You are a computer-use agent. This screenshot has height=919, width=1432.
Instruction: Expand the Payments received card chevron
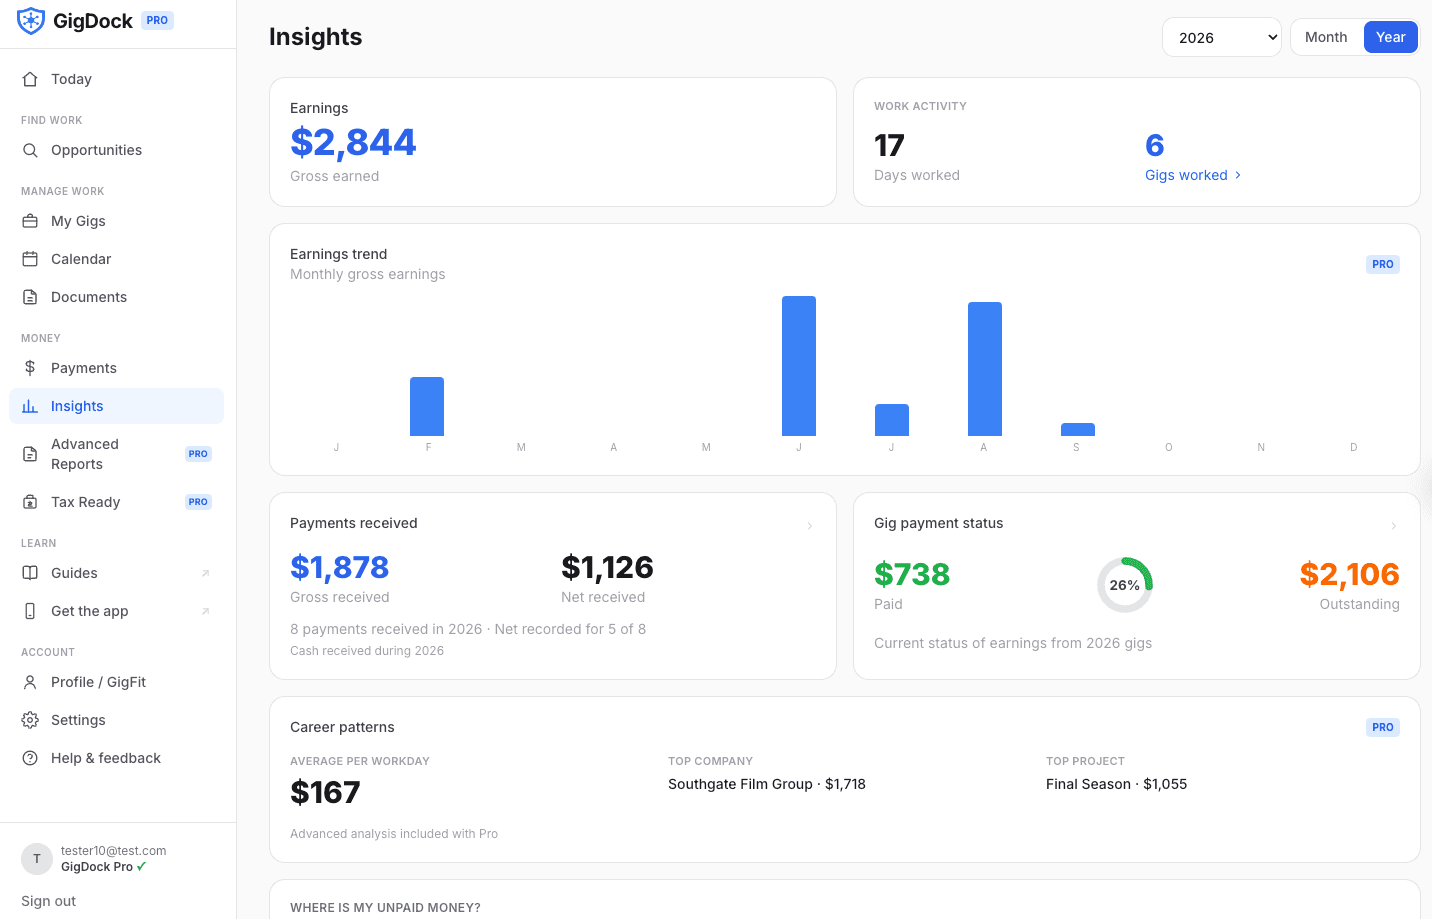coord(810,526)
